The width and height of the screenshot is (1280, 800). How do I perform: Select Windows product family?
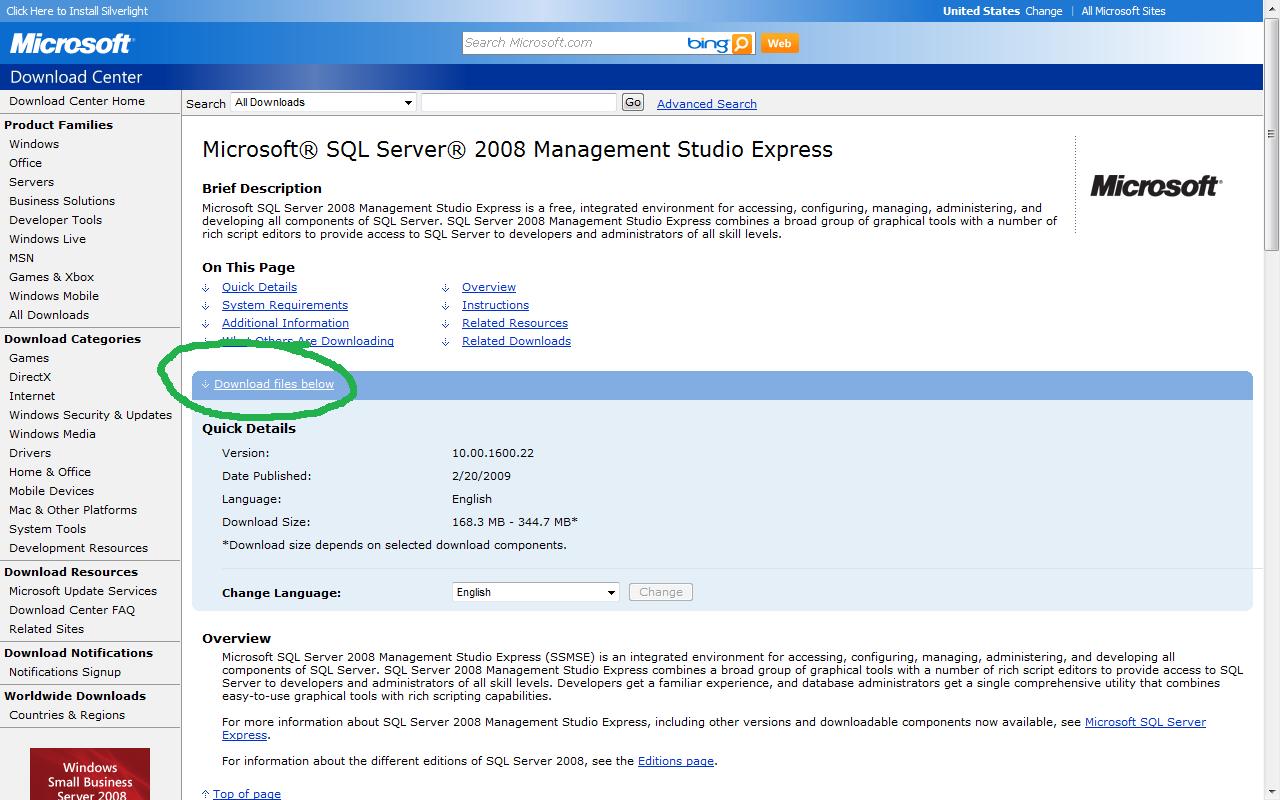(34, 144)
